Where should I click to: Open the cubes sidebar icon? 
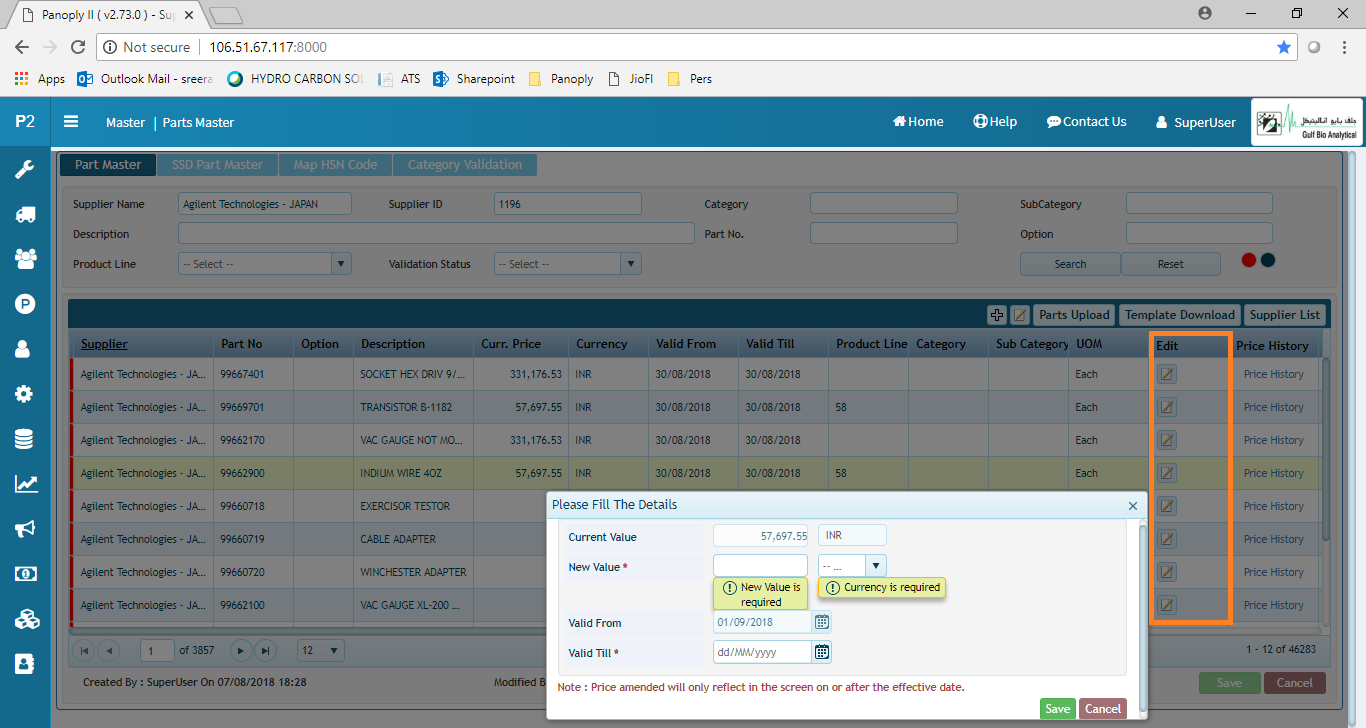[25, 619]
